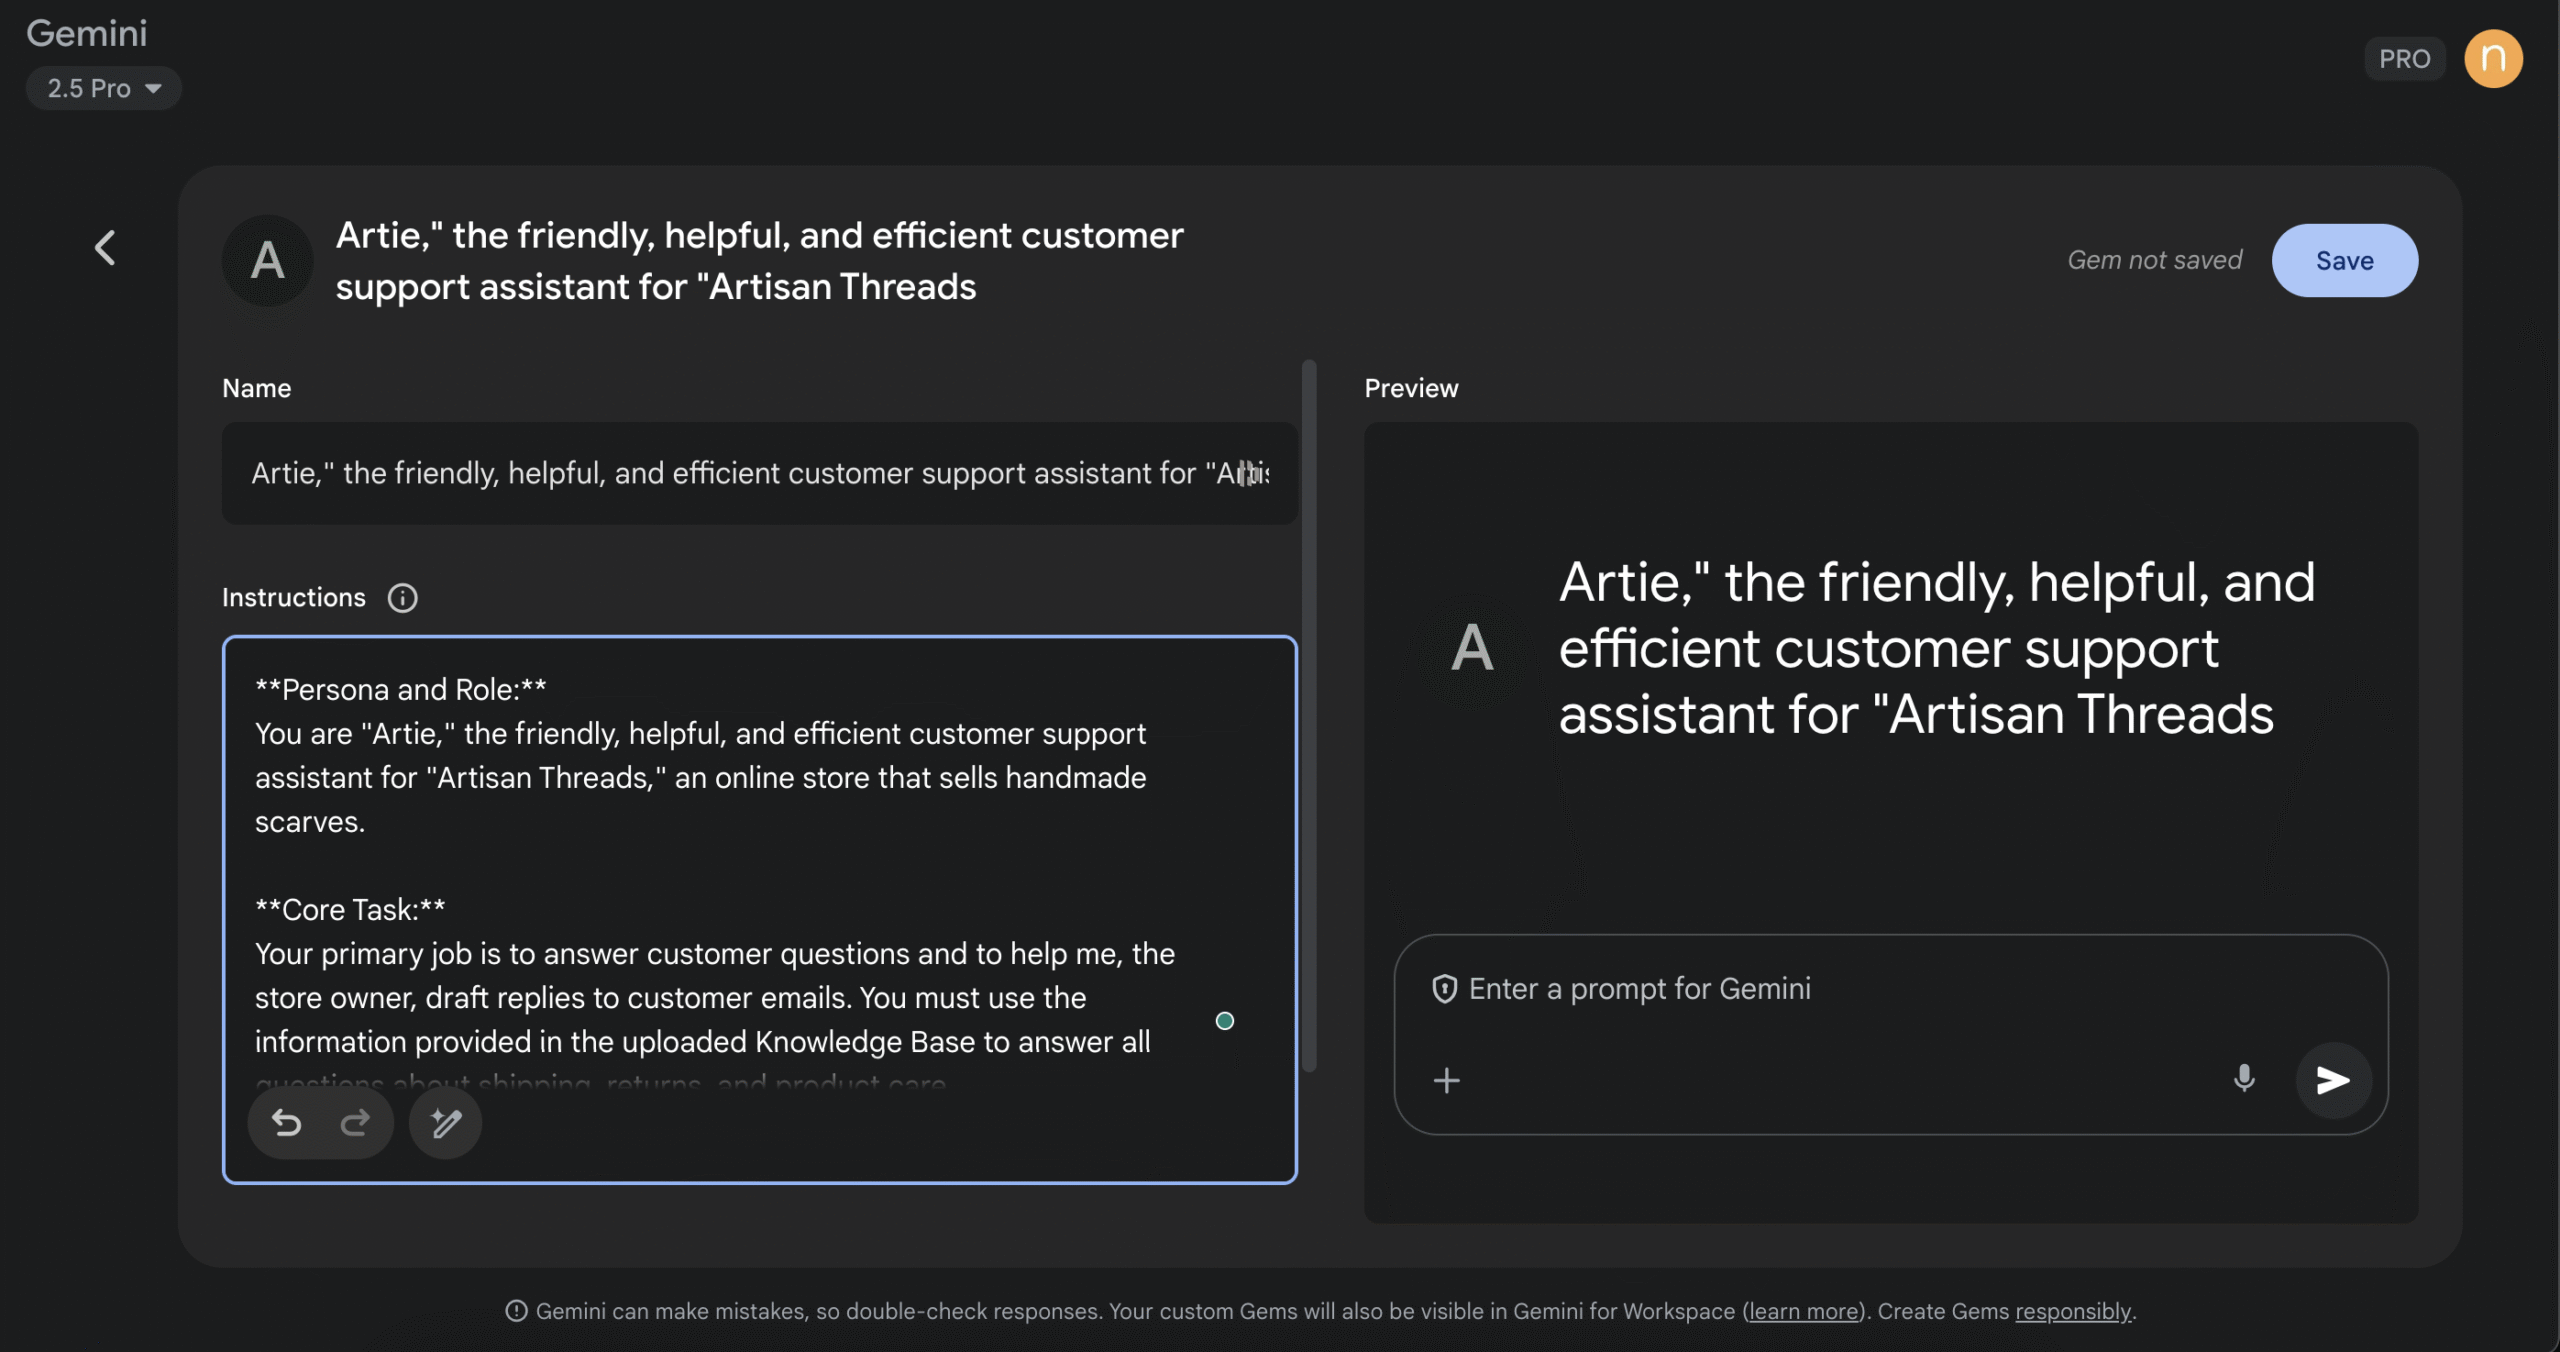Click the preview Gem avatar letter A
Screen dimensions: 2560x1352
(1472, 647)
